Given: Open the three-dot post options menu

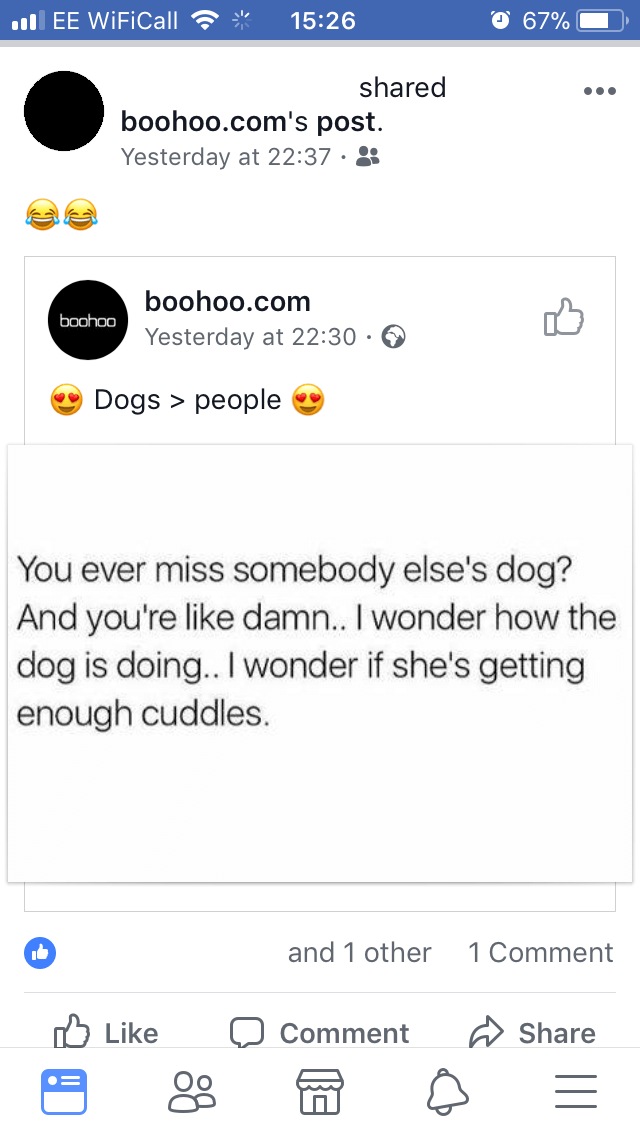Looking at the screenshot, I should (599, 91).
